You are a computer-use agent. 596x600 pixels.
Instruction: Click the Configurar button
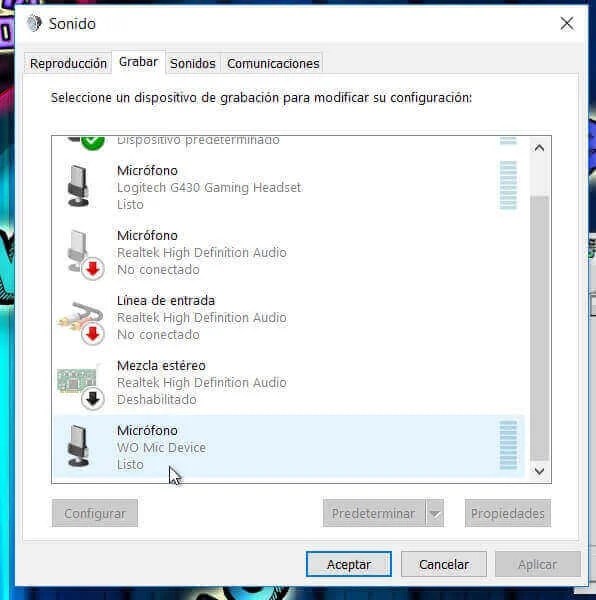click(x=95, y=513)
